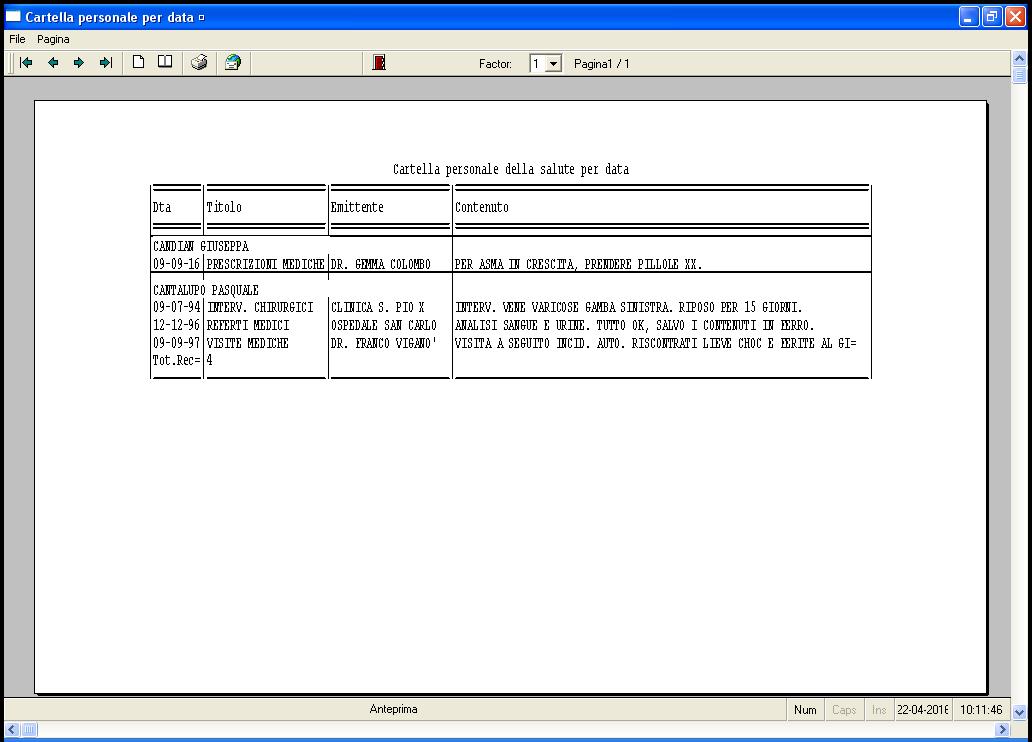
Task: Click the date field in status bar
Action: (923, 710)
